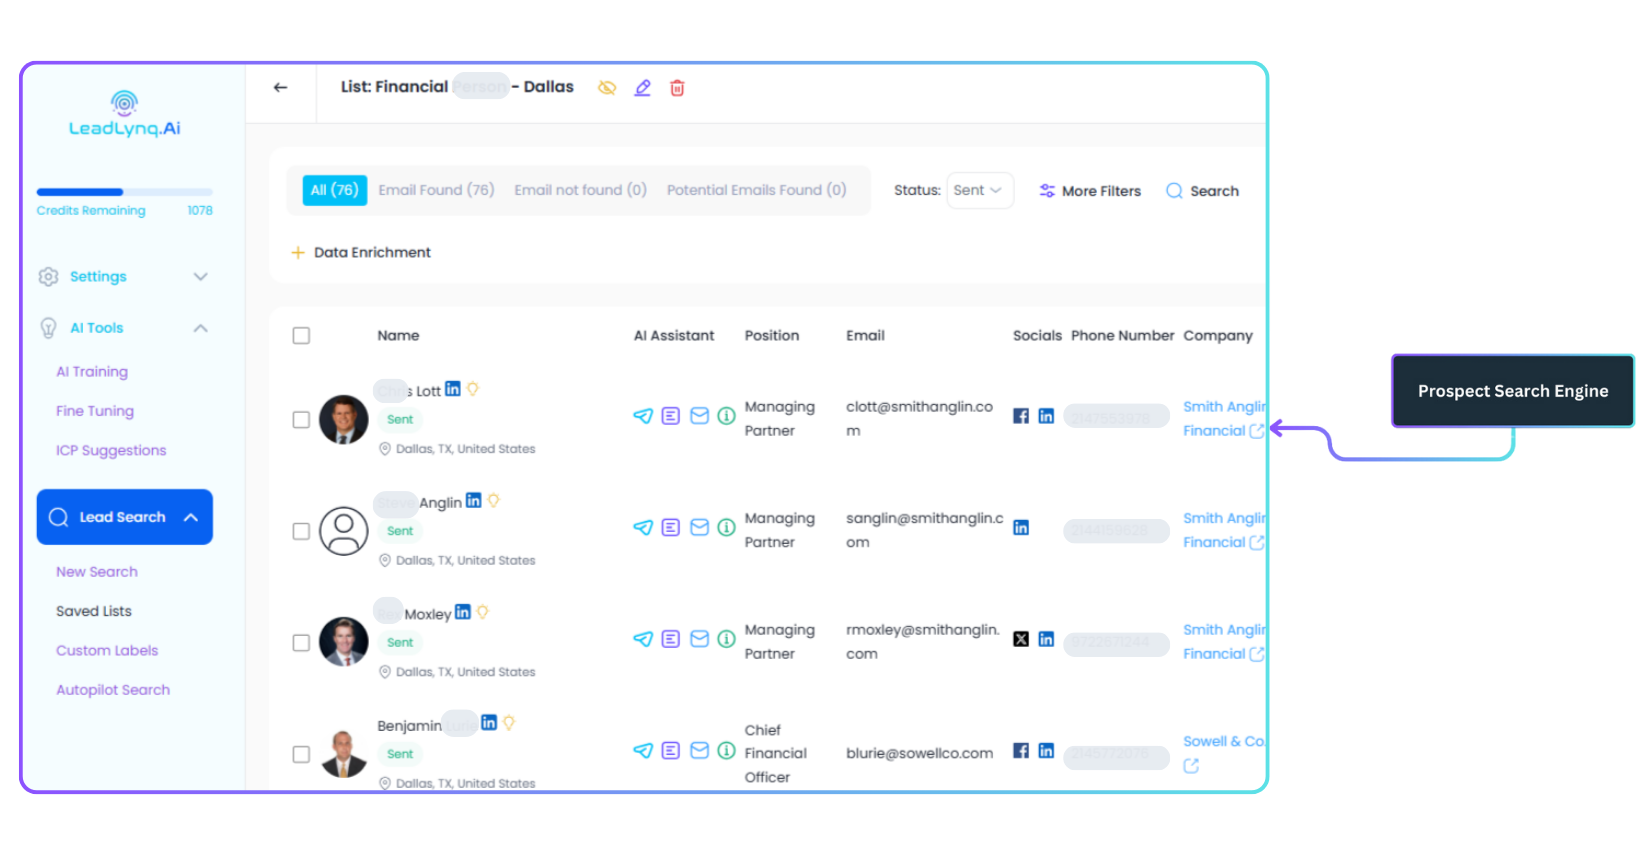Click envelope icon in clott@smithanglin row
Screen dimensions: 1640x856
tap(700, 416)
